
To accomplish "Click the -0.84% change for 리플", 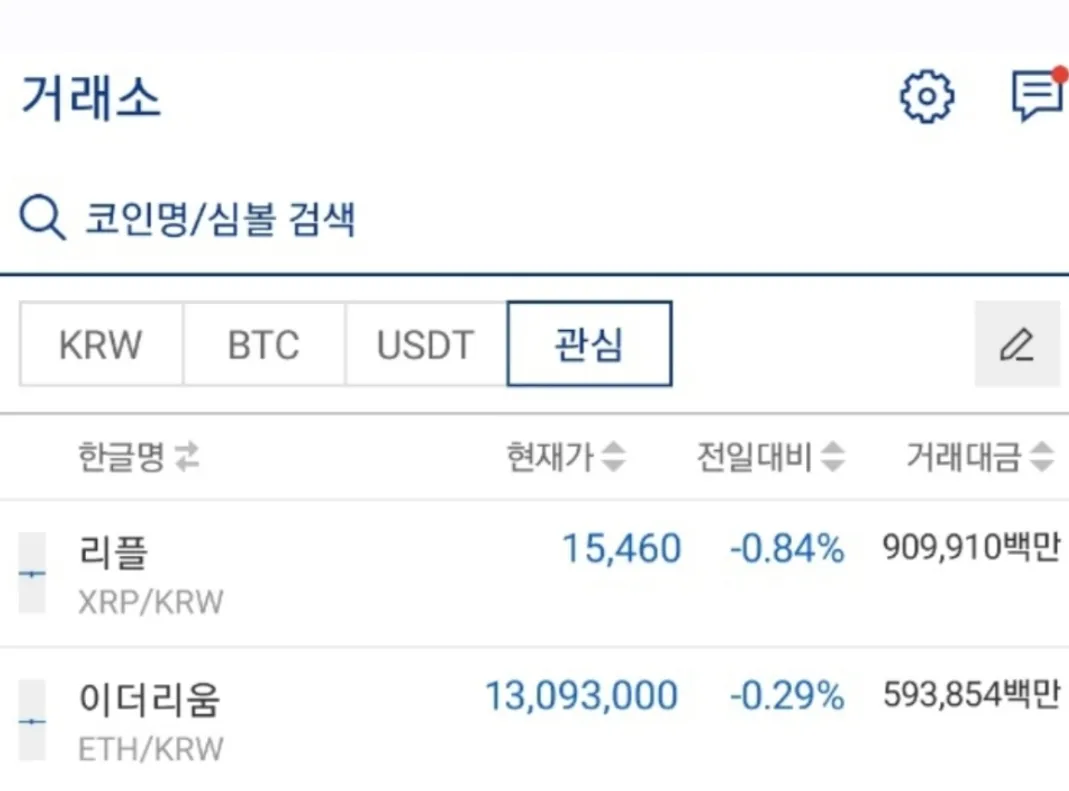I will tap(786, 549).
